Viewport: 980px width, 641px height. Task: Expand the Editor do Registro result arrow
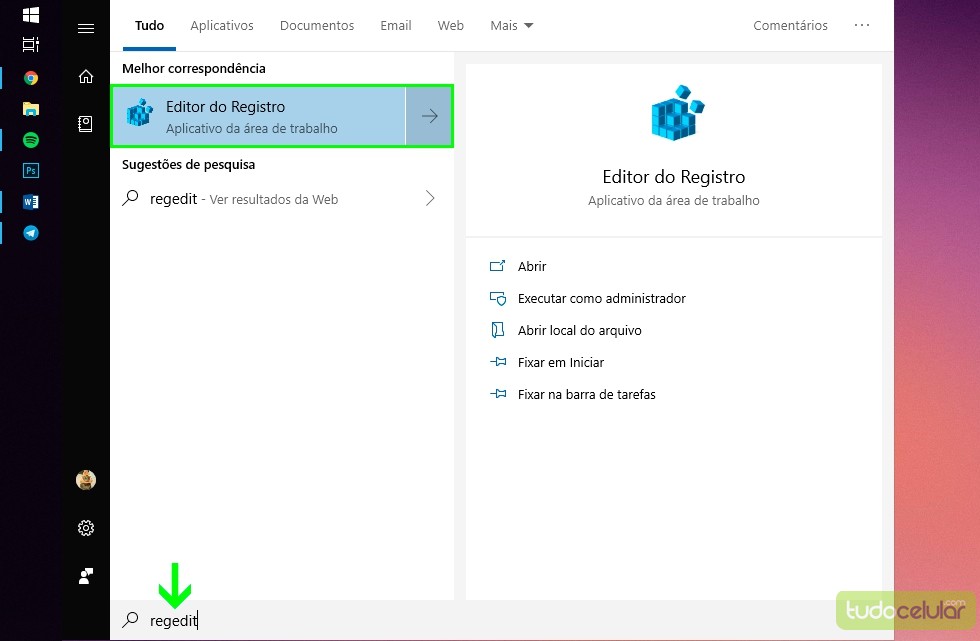[x=429, y=117]
